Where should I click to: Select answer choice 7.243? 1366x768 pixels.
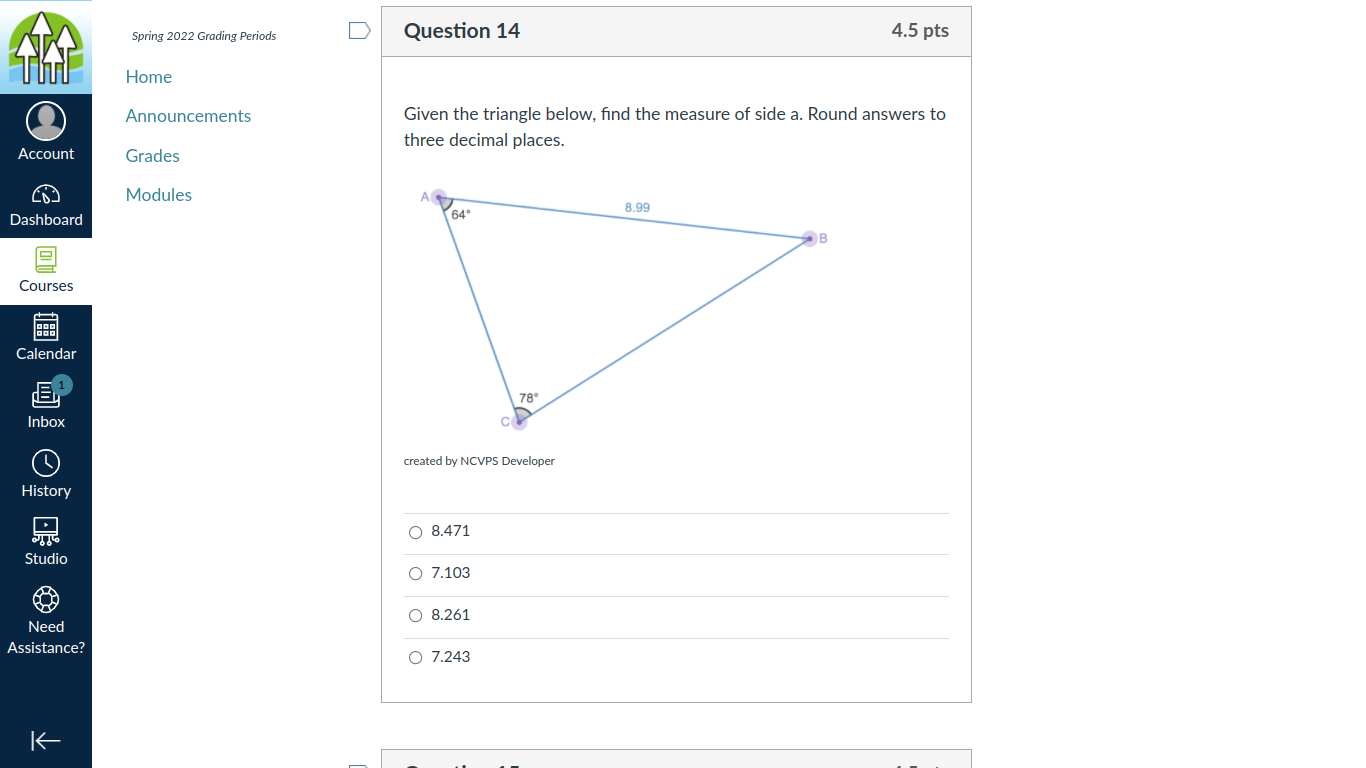(415, 657)
